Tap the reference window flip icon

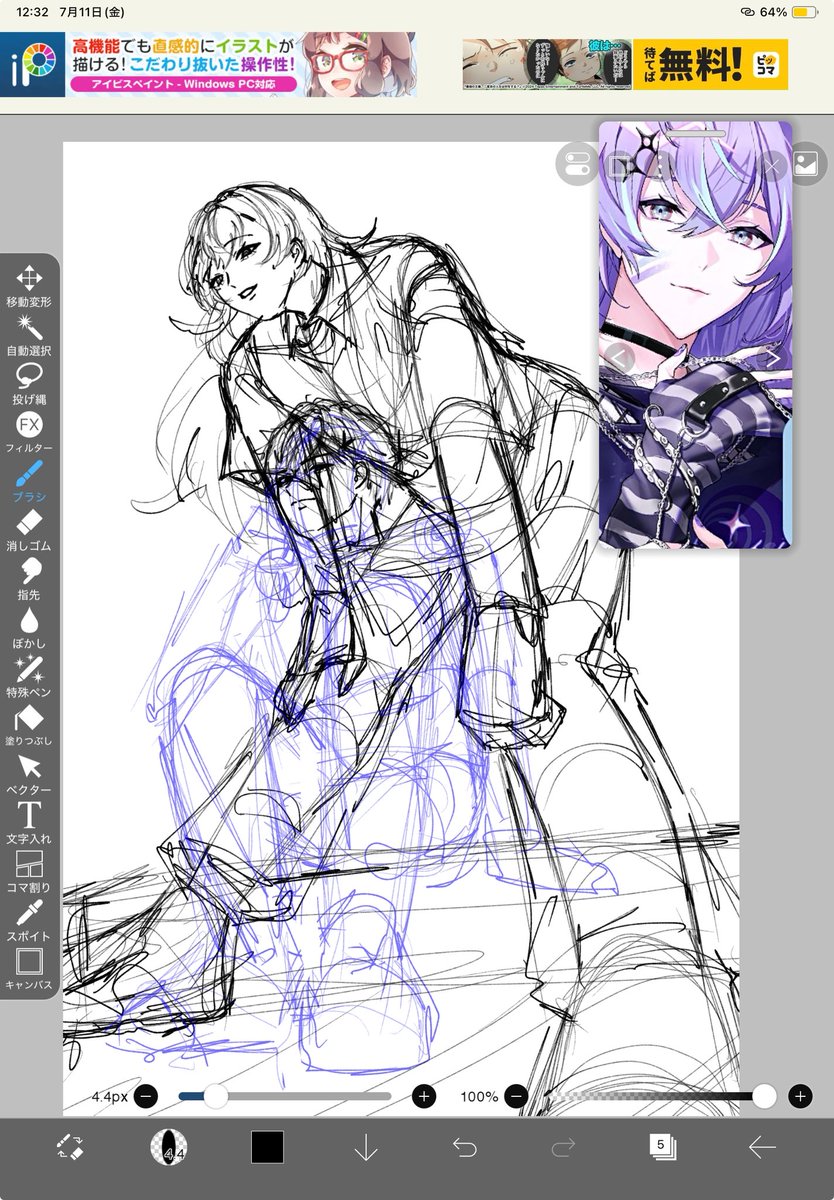620,166
